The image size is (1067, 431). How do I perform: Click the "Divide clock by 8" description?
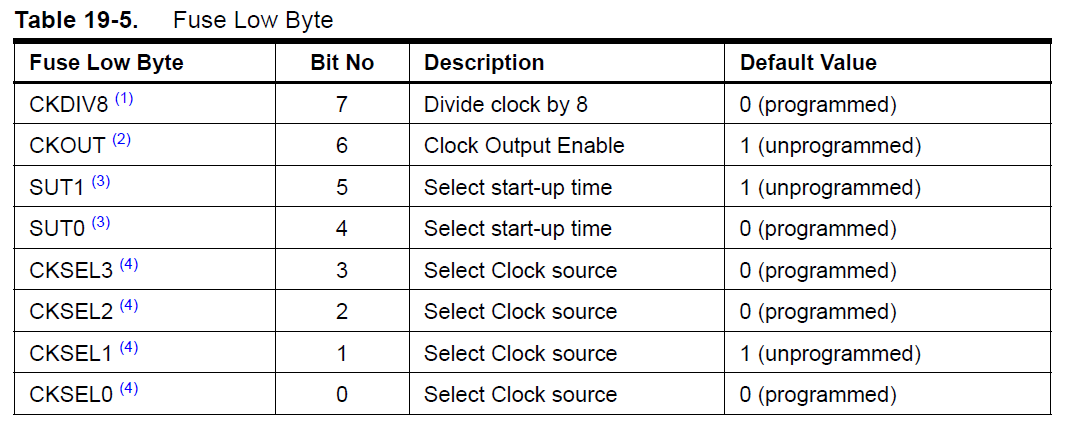click(x=506, y=104)
